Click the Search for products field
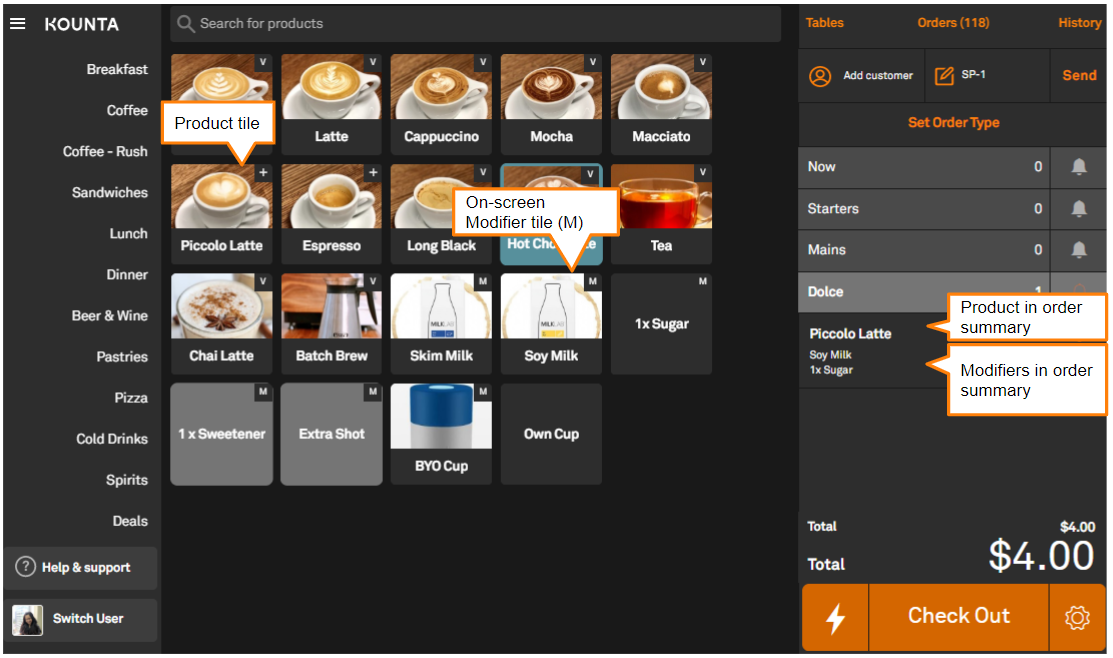1113x658 pixels. pyautogui.click(x=475, y=23)
